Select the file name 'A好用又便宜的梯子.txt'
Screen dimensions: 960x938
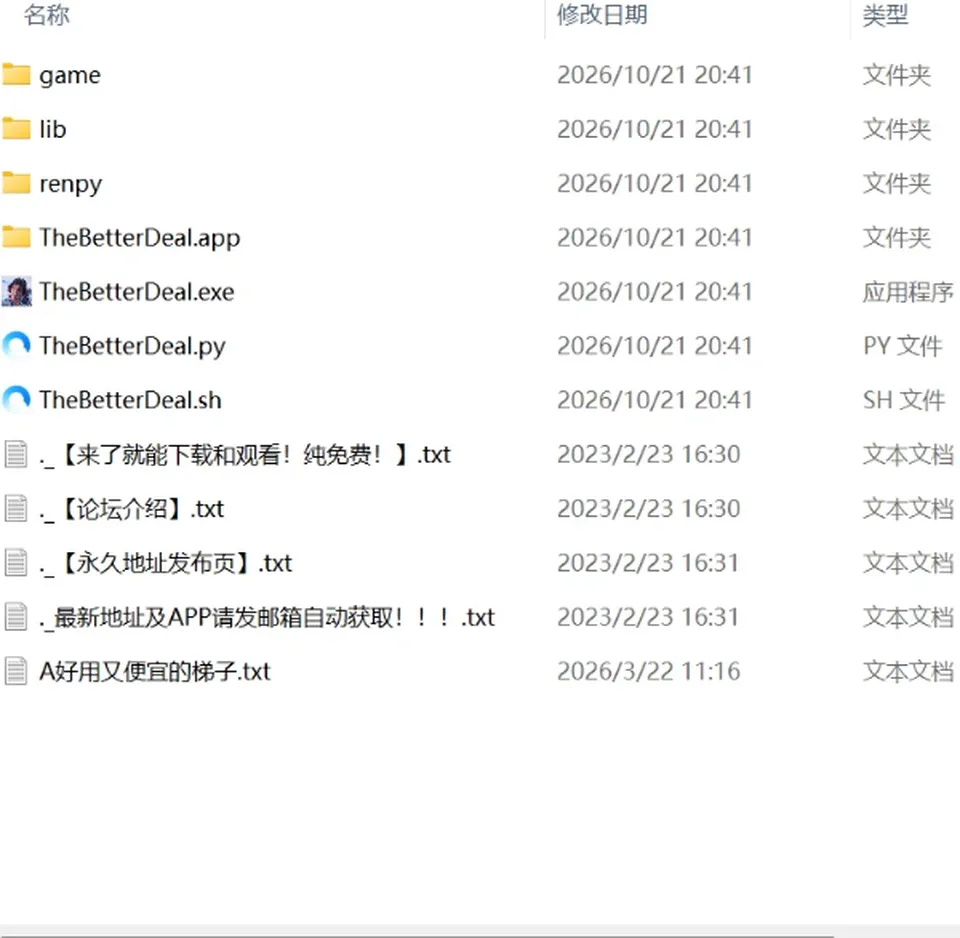pos(154,672)
